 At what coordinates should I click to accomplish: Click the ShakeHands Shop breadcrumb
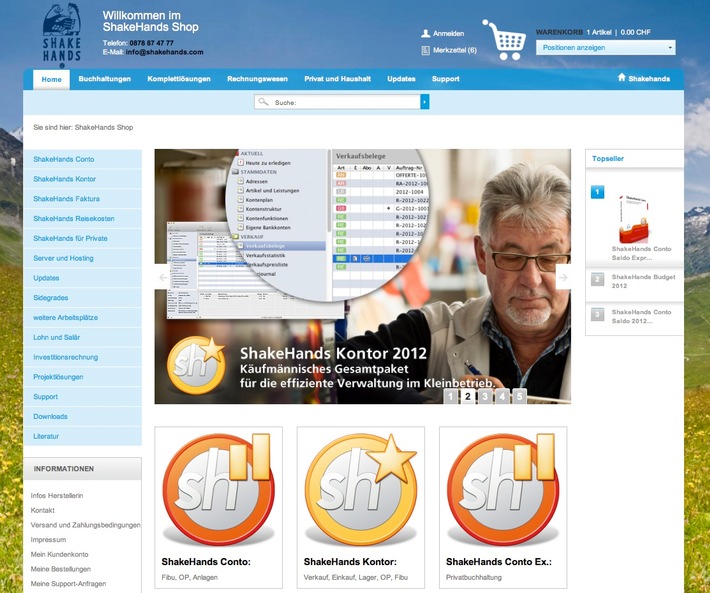click(104, 128)
